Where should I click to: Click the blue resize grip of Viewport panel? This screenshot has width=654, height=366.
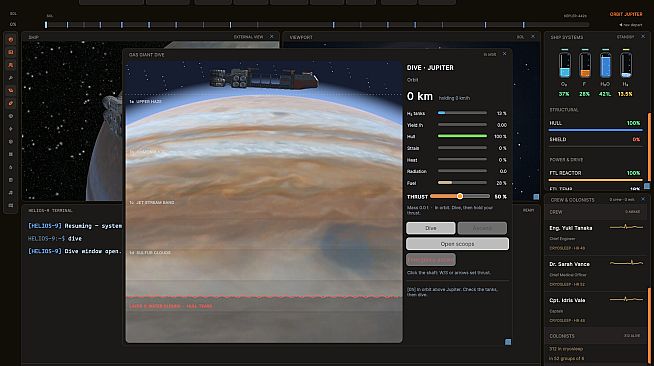coord(536,197)
